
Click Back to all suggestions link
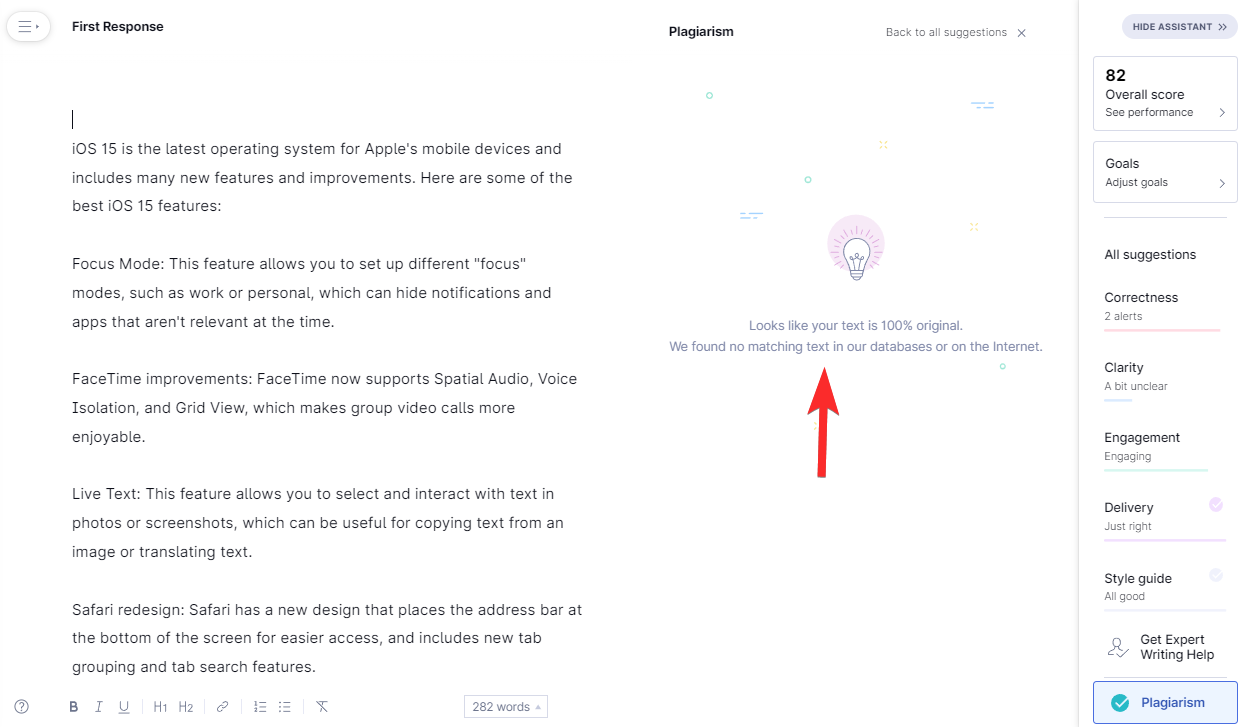(x=946, y=32)
